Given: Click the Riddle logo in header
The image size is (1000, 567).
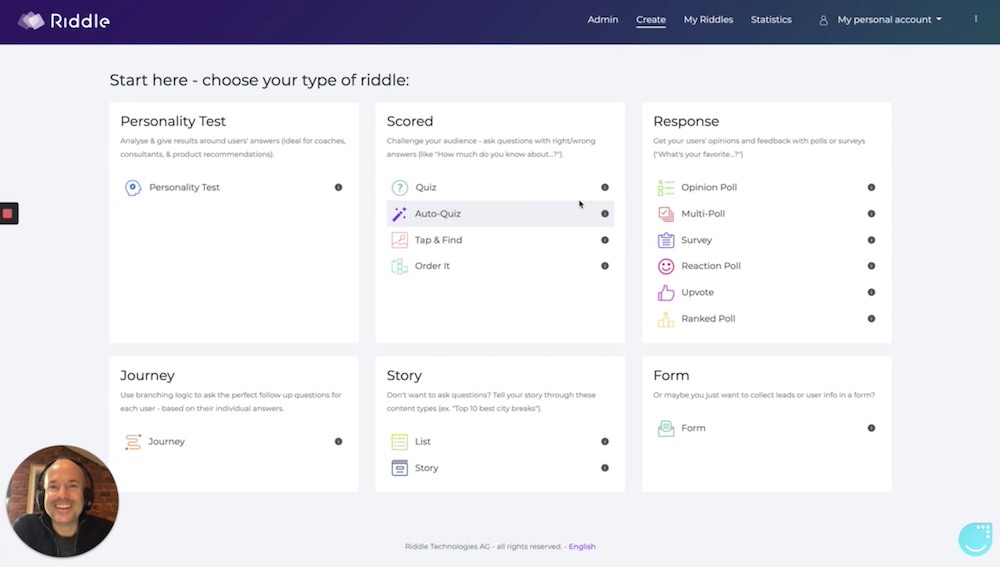Looking at the screenshot, I should (64, 21).
